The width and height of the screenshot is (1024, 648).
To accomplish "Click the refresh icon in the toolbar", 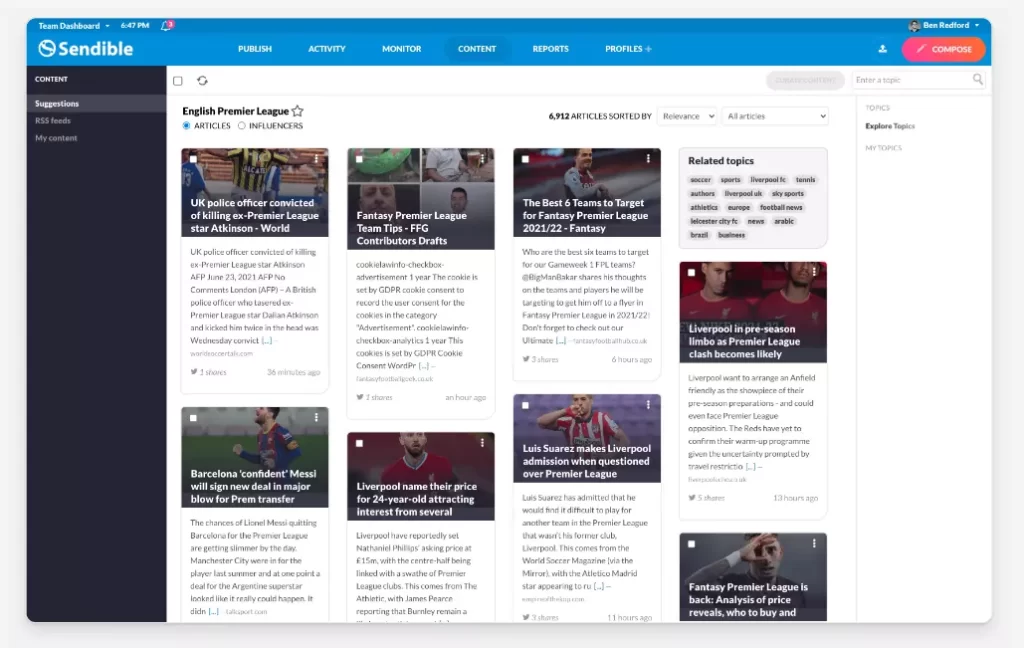I will coord(202,80).
